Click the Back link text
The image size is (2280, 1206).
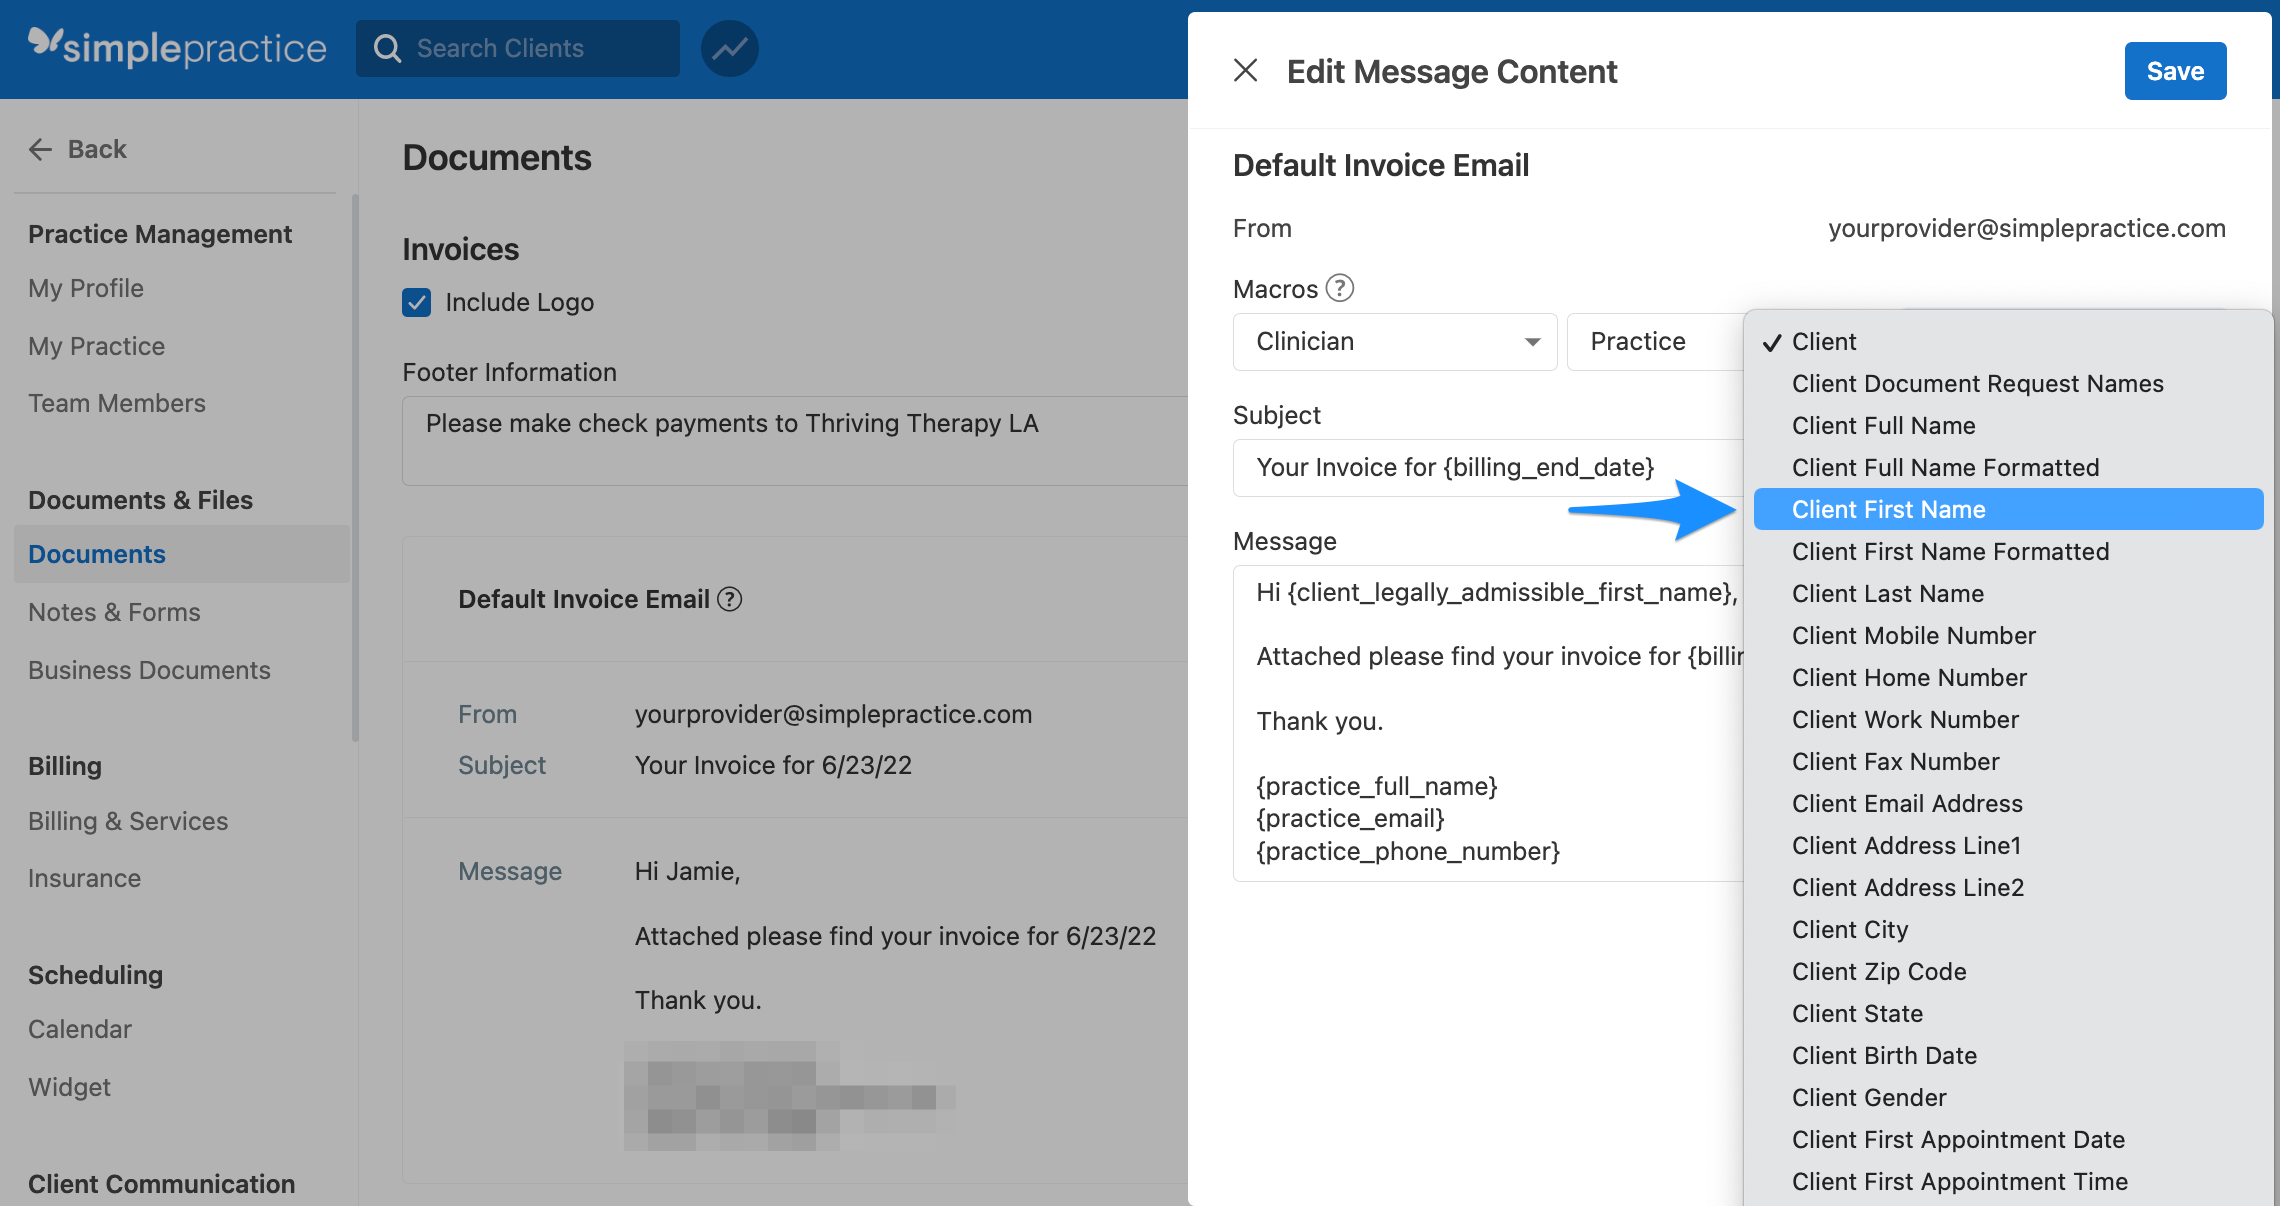[97, 149]
